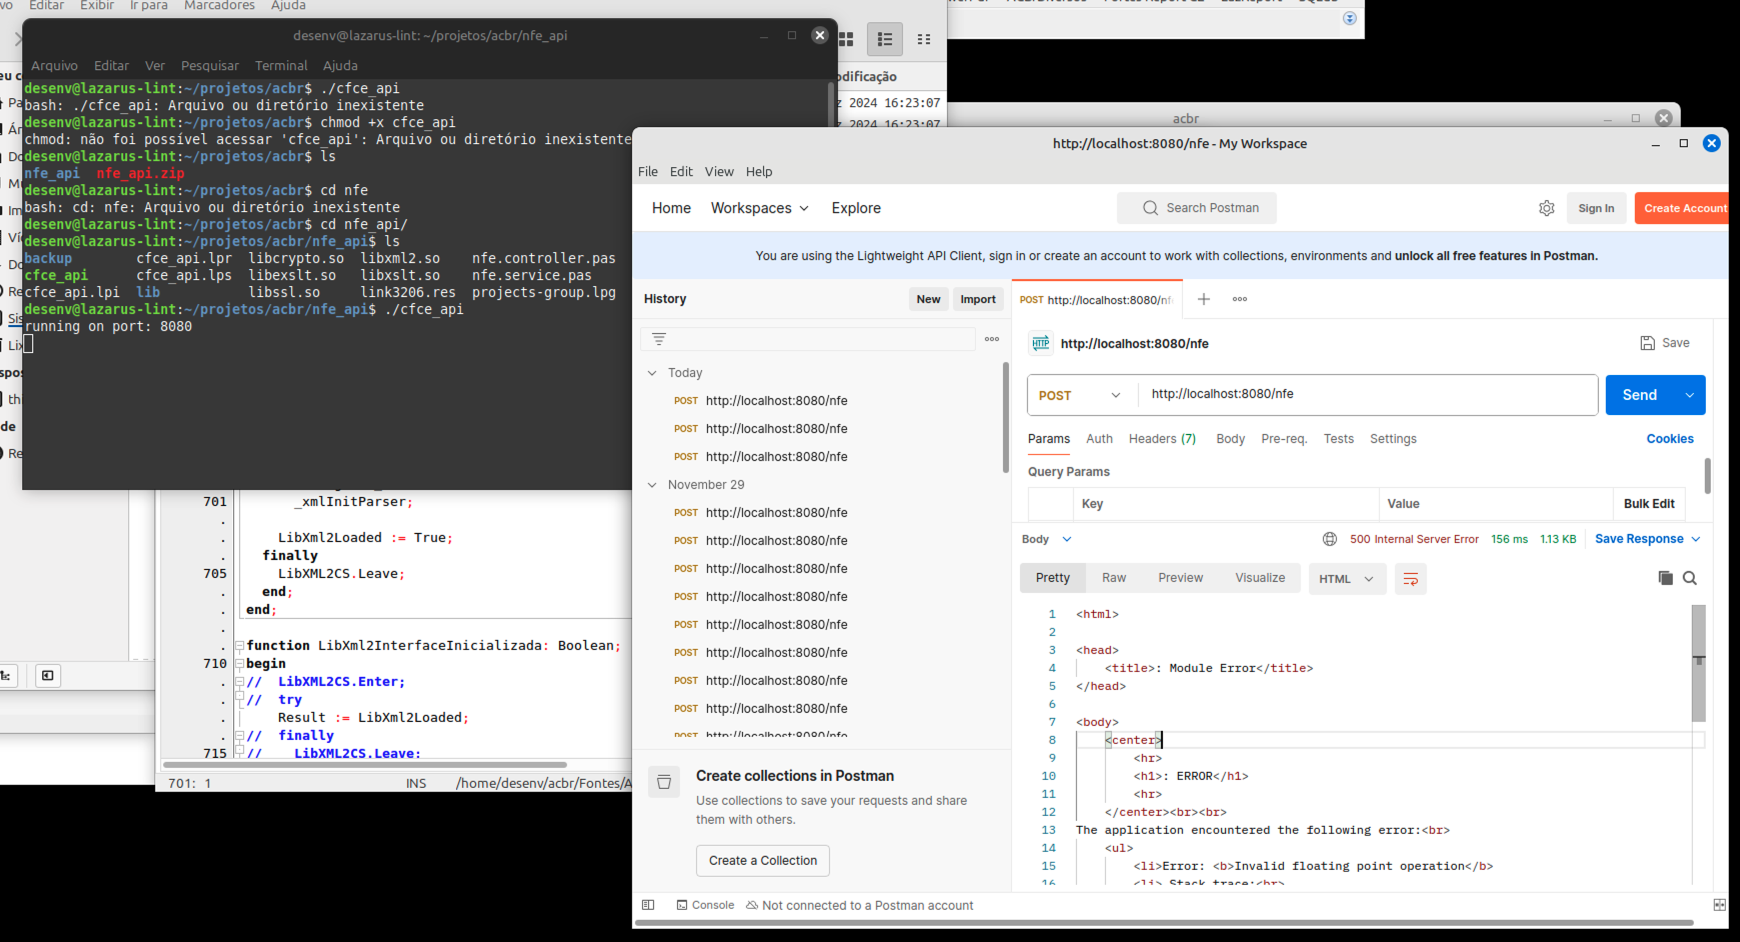Click the network globe icon in response

1330,539
